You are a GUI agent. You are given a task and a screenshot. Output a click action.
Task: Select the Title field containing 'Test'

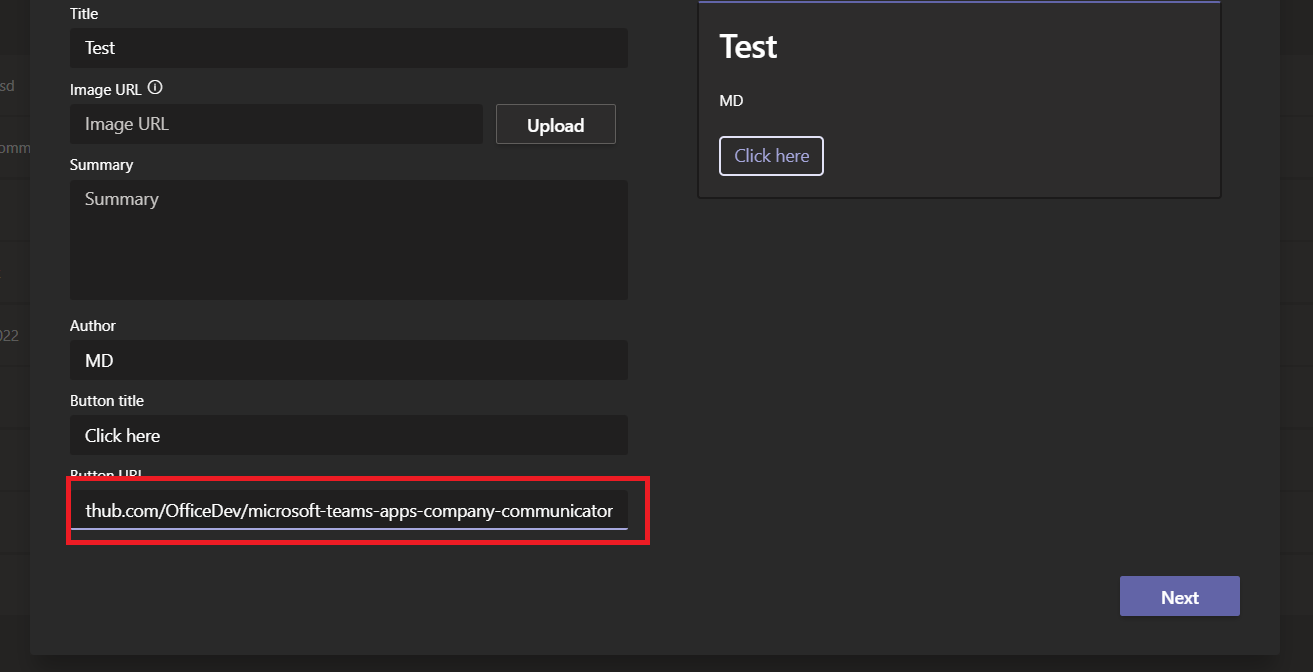(x=348, y=48)
